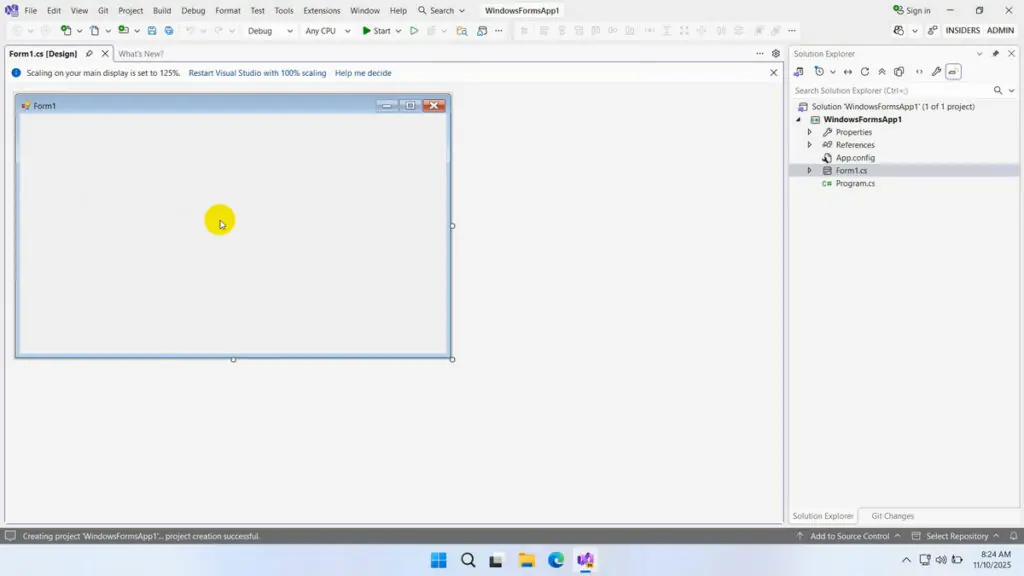Click the Show All Files icon
Viewport: 1024px width, 576px height.
(x=899, y=71)
